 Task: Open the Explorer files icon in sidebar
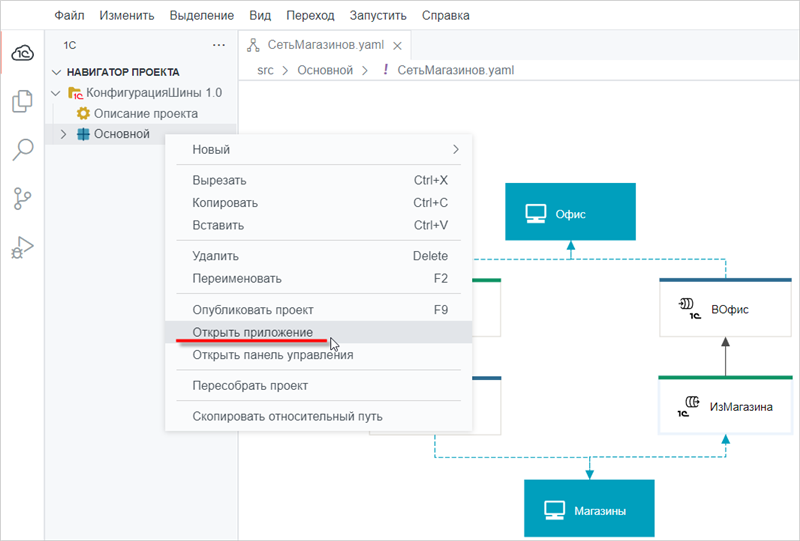22,101
